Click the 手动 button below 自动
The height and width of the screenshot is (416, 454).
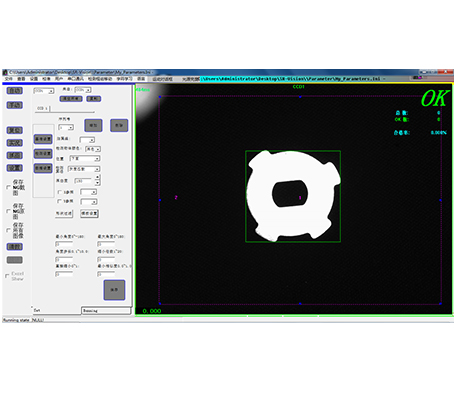coord(15,105)
